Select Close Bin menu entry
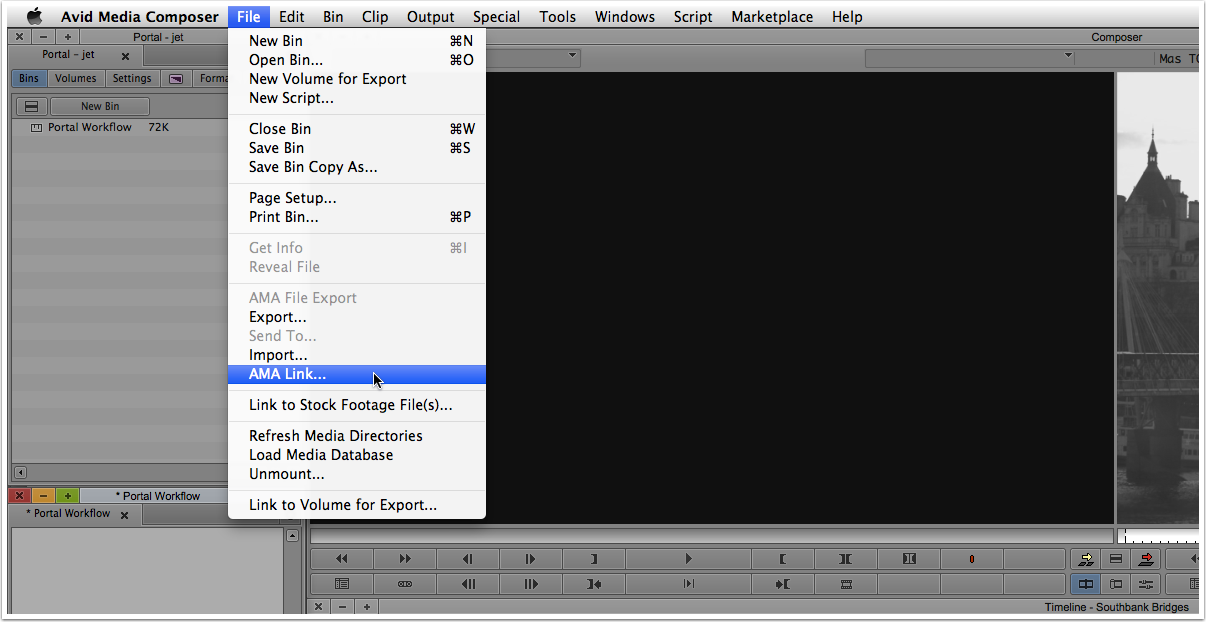Screen dimensions: 1206x622 tap(357, 129)
